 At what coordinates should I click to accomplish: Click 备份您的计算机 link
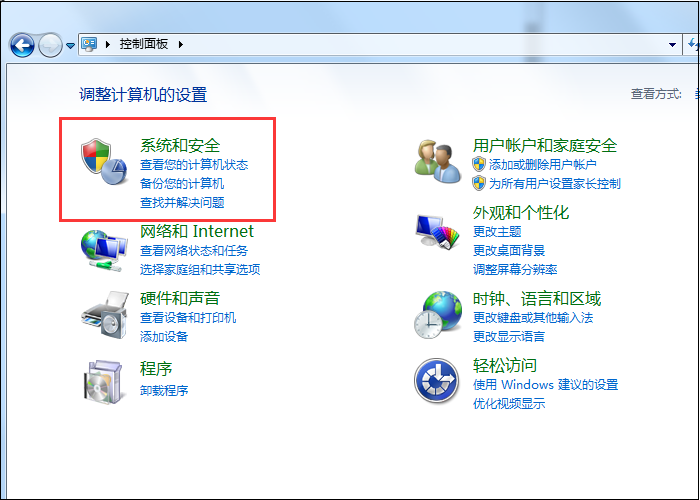(182, 183)
